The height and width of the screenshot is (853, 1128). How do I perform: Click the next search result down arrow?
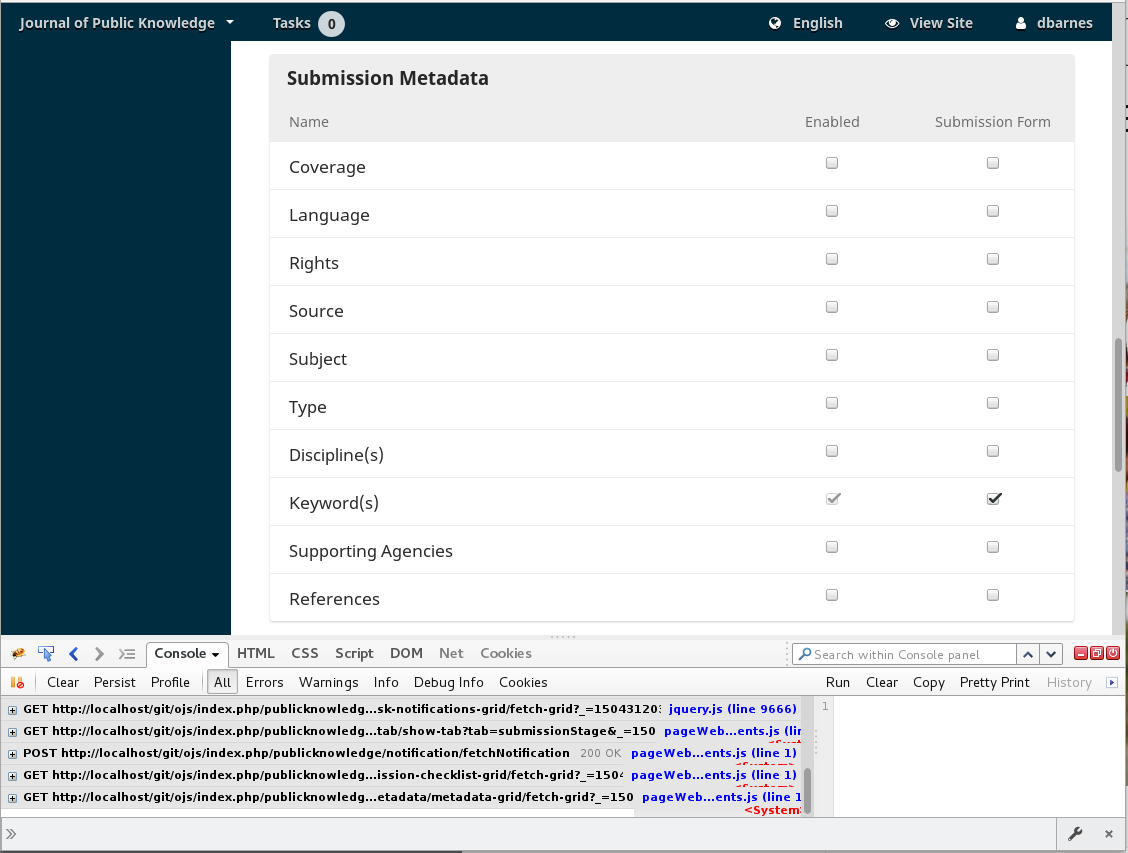click(1050, 654)
